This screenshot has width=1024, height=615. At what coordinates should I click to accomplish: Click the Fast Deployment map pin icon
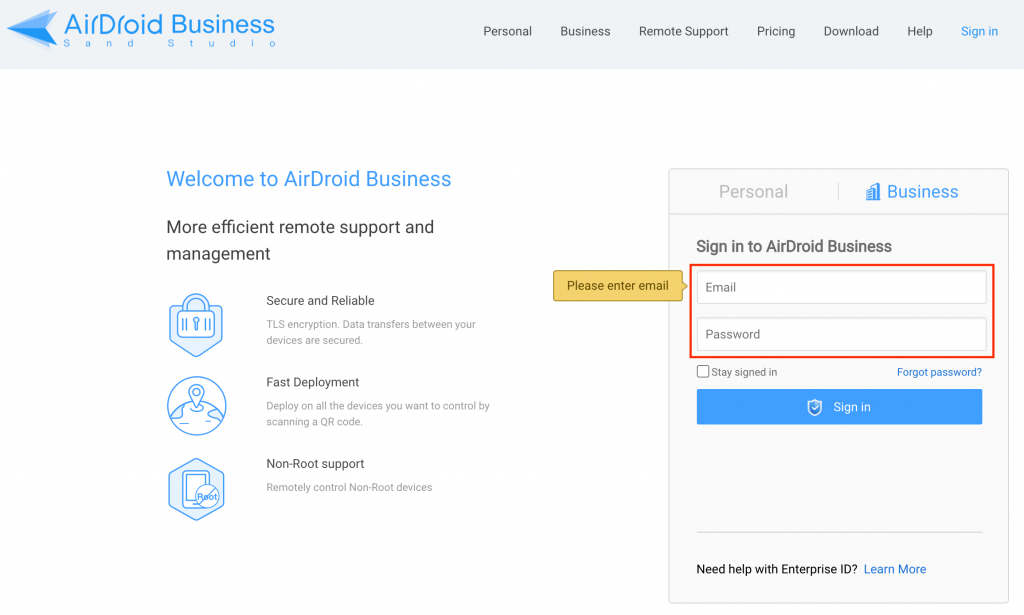(x=197, y=405)
